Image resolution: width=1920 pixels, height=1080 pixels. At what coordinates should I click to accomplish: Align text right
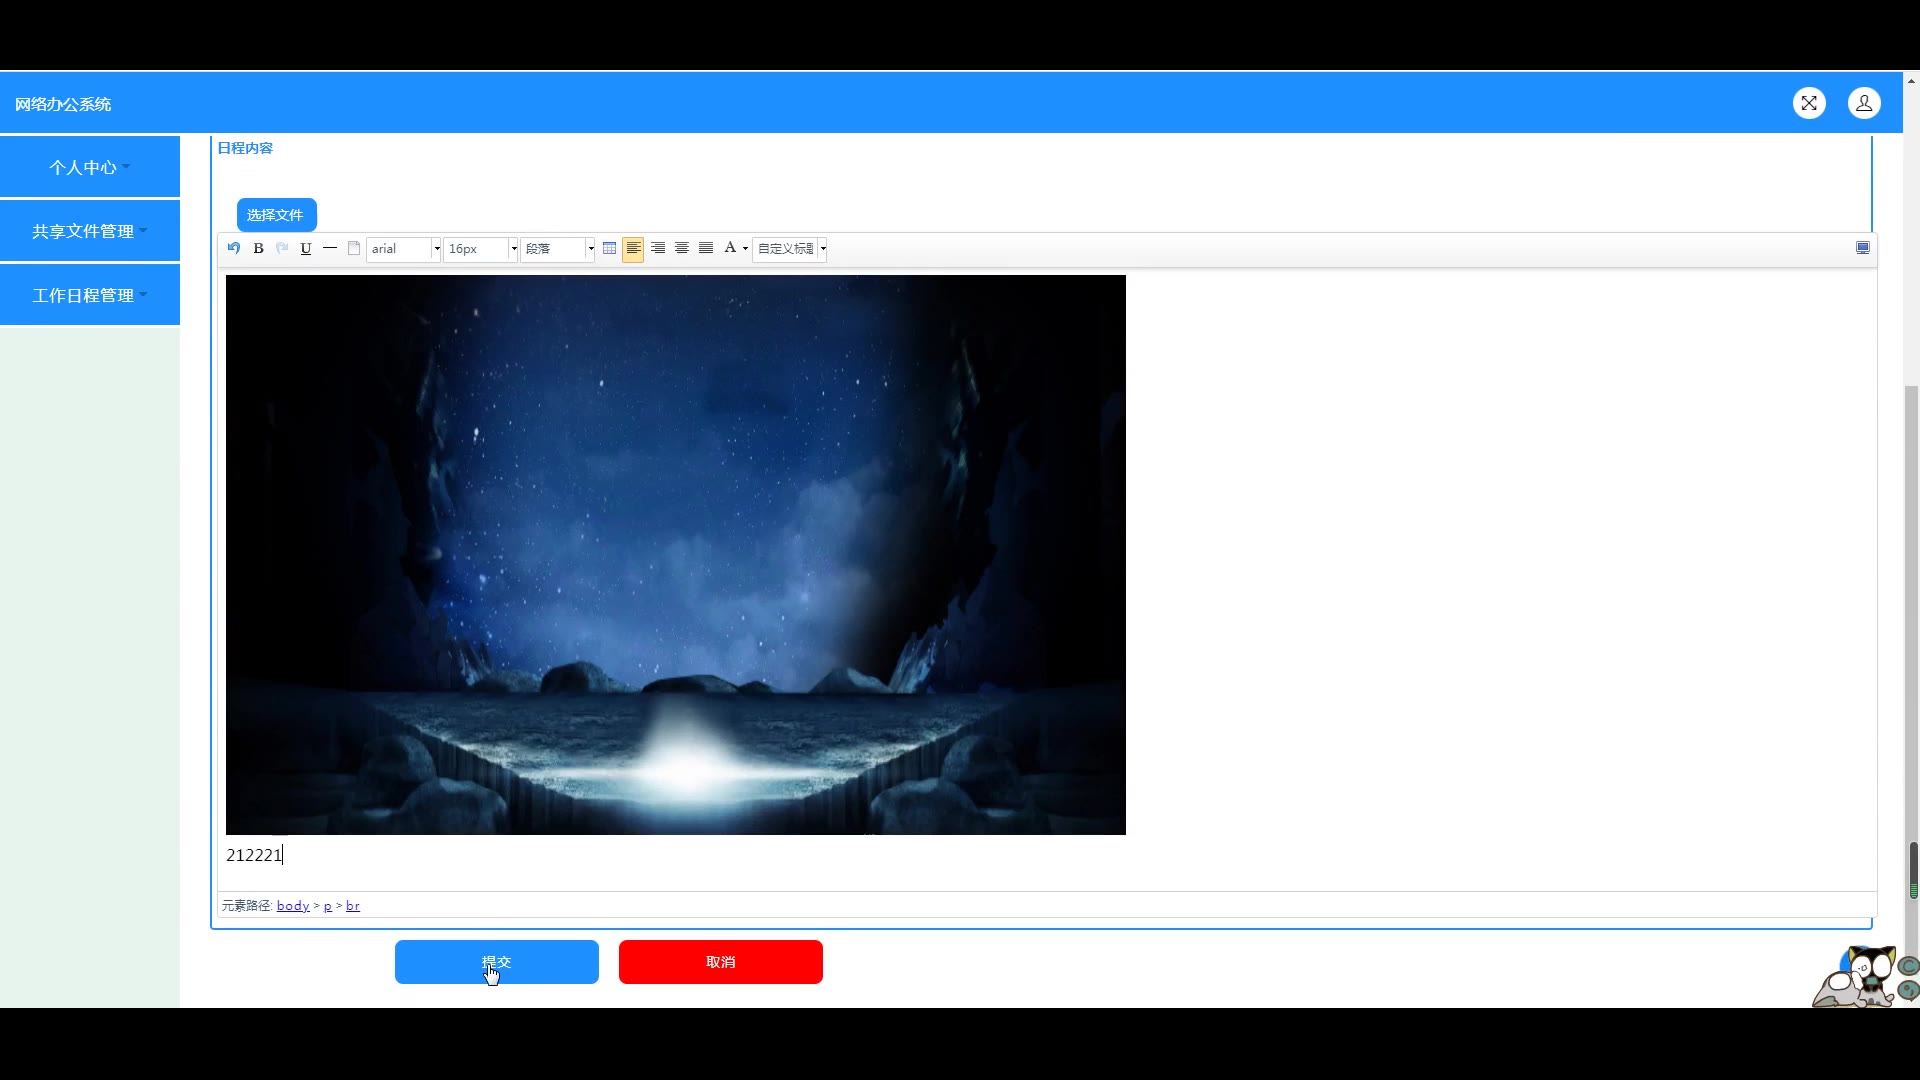tap(658, 248)
